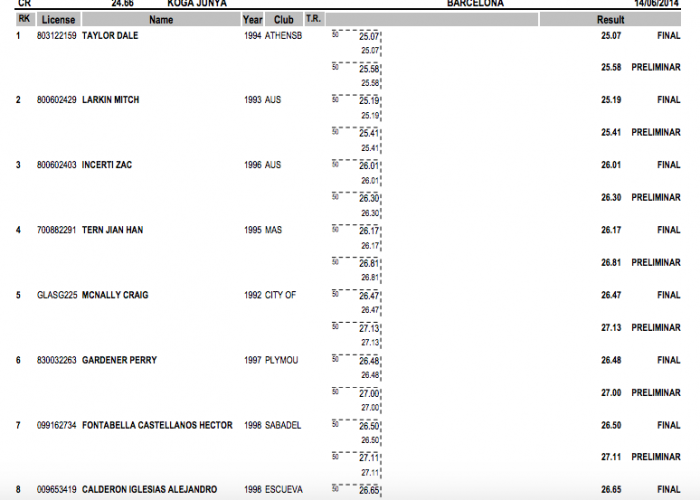Image resolution: width=700 pixels, height=500 pixels.
Task: Click 27.13 in the Result column
Action: pos(611,328)
